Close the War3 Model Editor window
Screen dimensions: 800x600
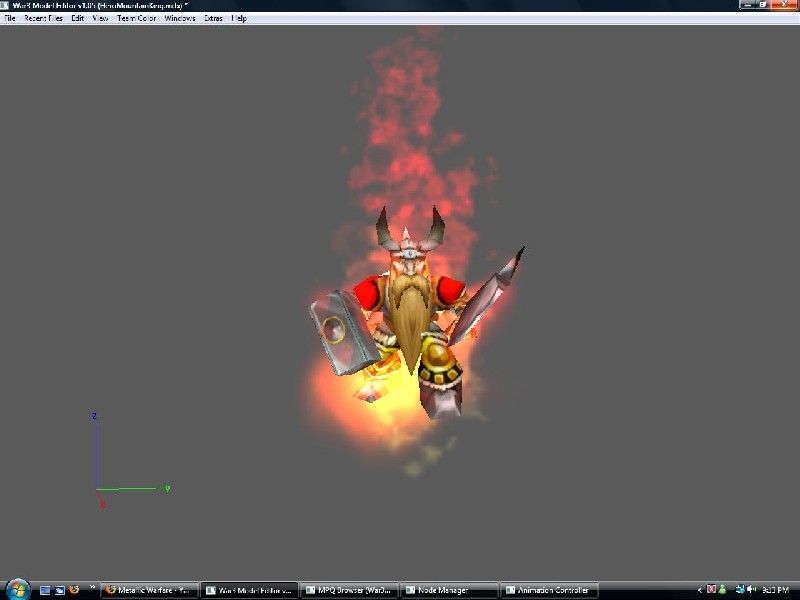coord(786,5)
